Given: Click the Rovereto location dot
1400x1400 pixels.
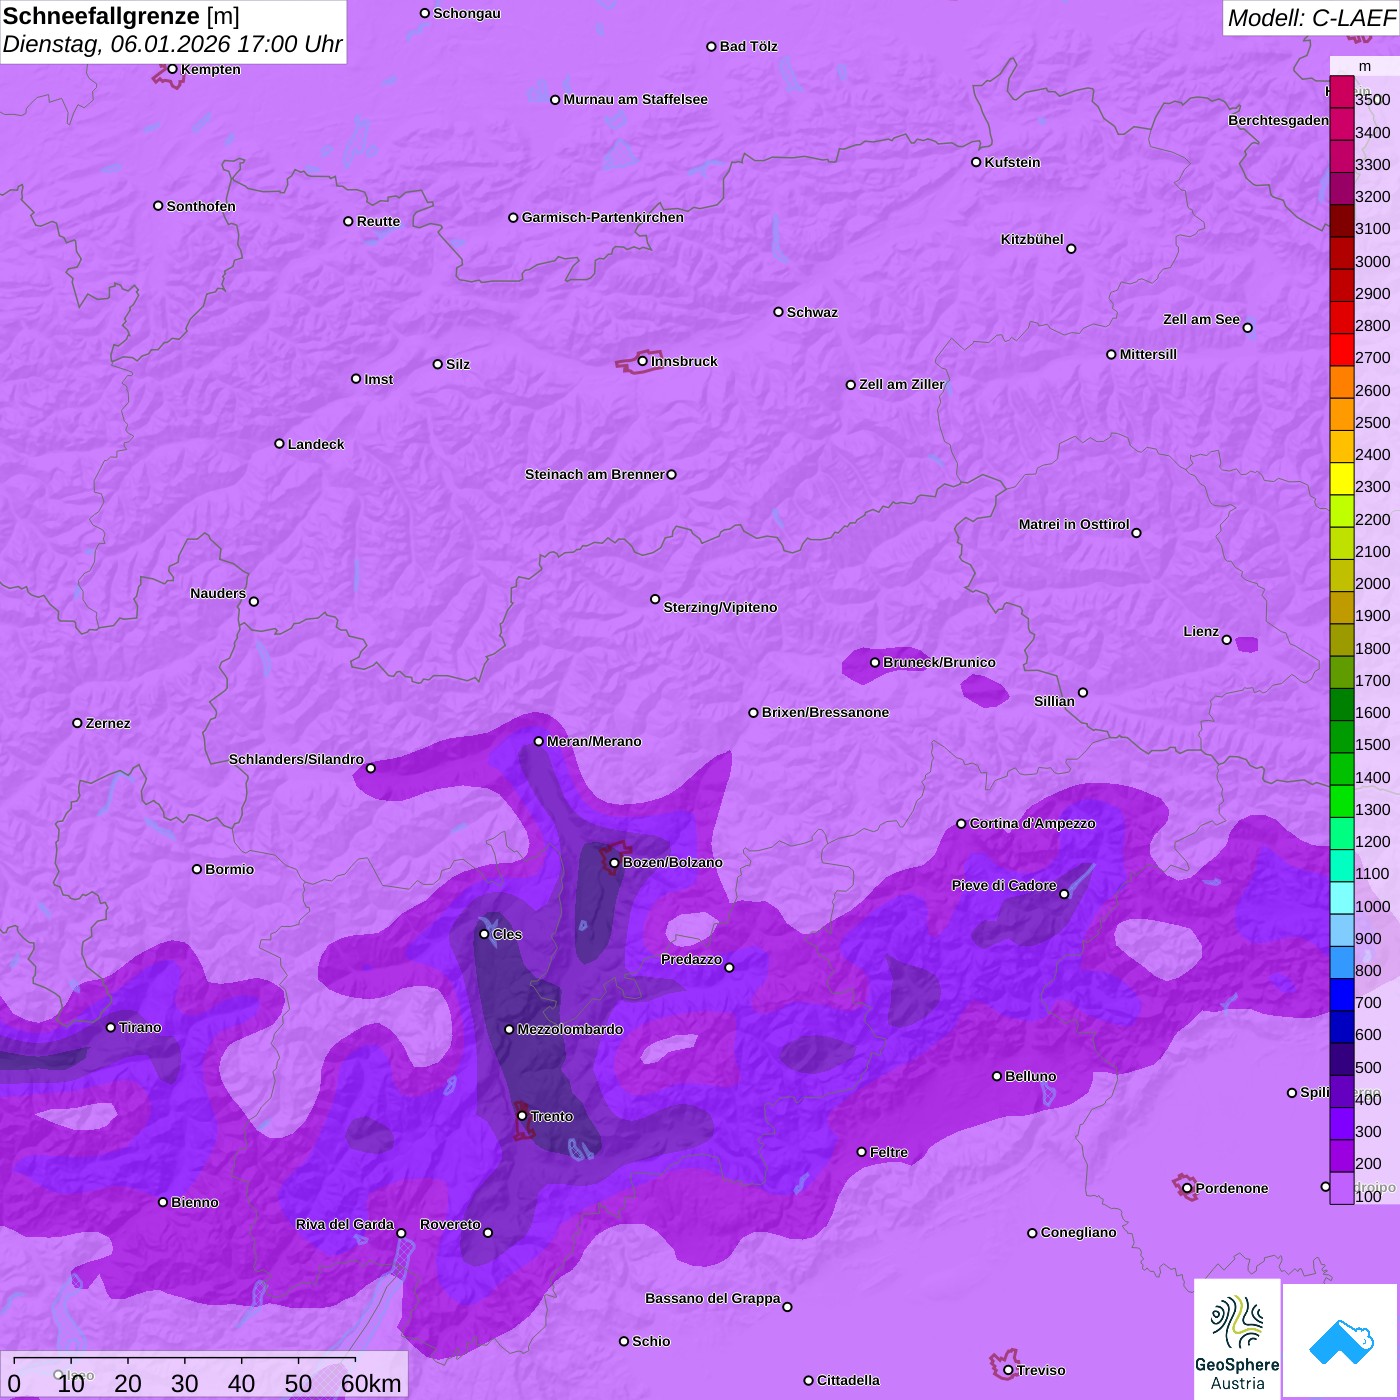Looking at the screenshot, I should pyautogui.click(x=488, y=1232).
